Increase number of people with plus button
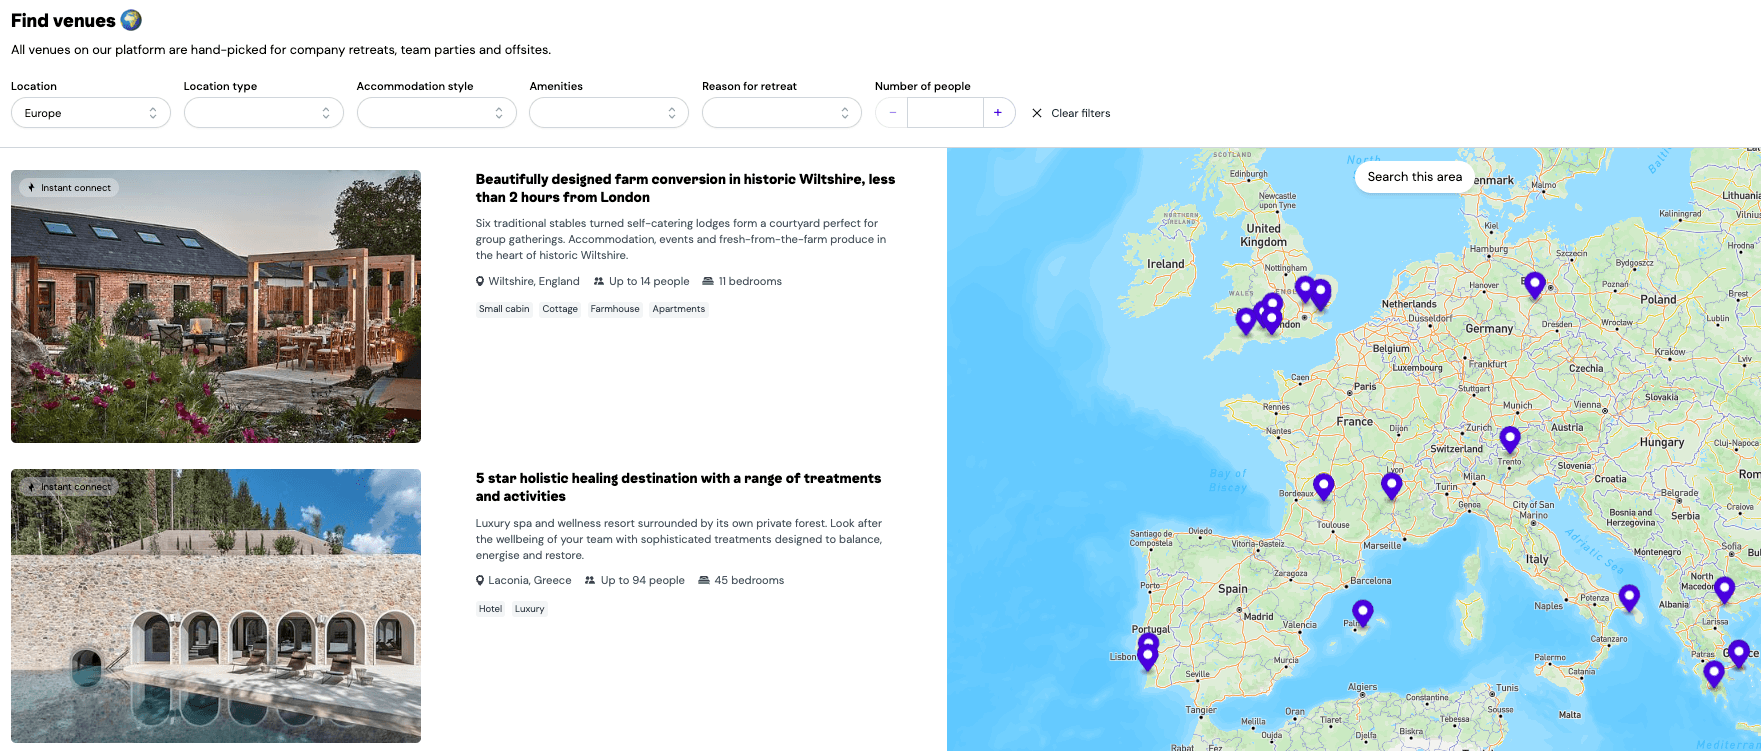Viewport: 1761px width, 751px height. click(998, 113)
